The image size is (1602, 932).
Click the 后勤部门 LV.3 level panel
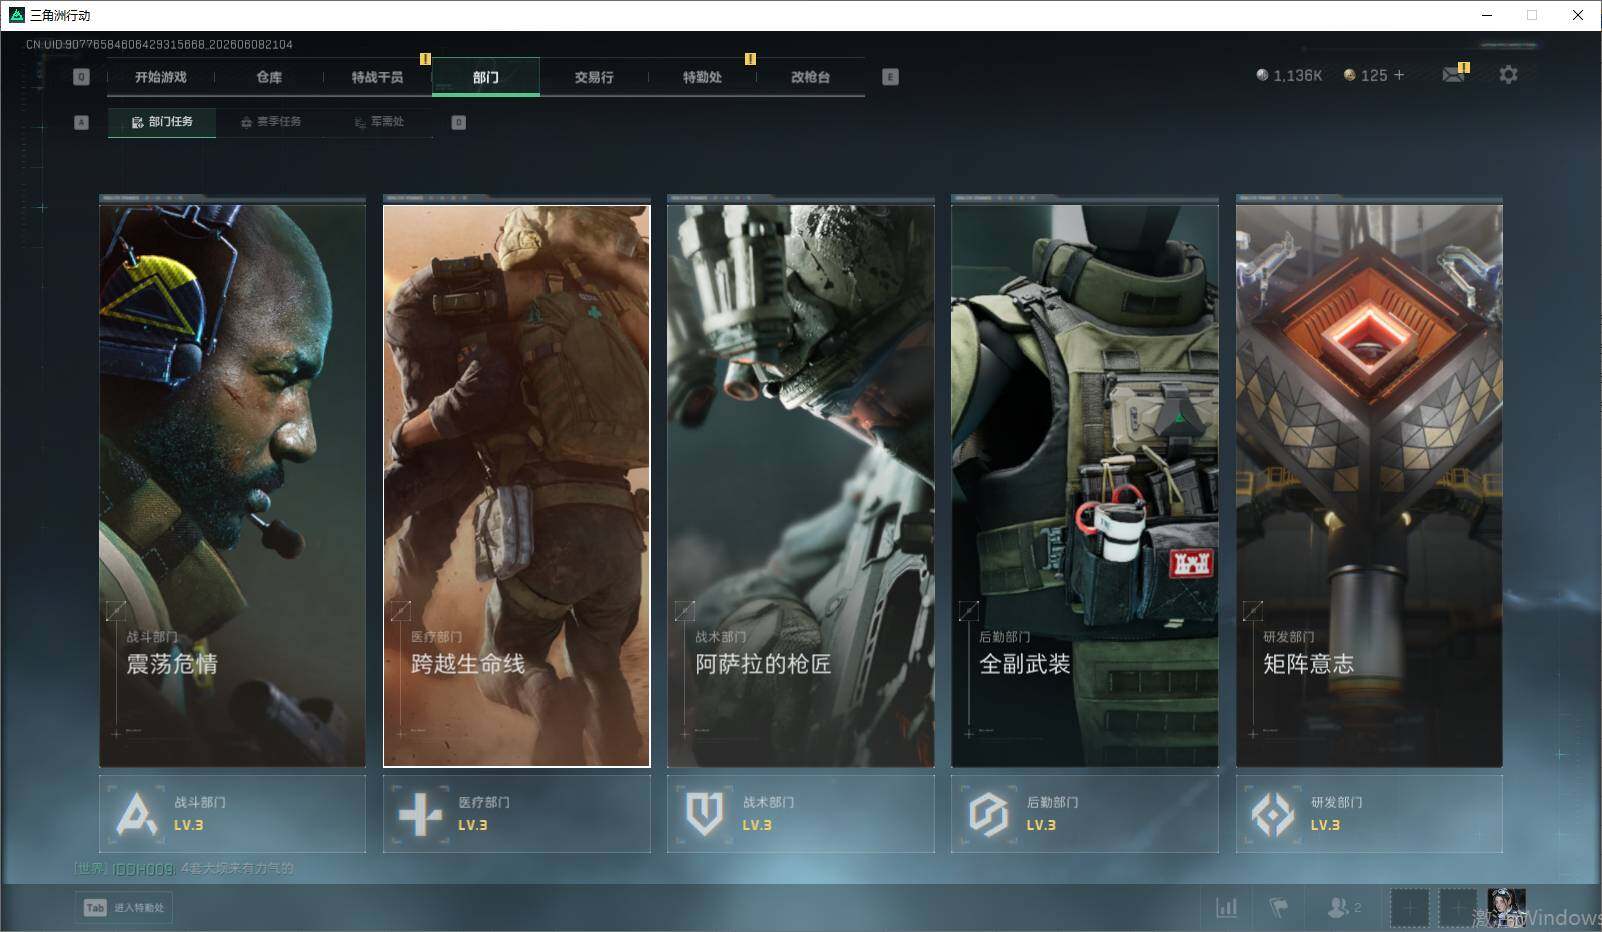click(1085, 814)
